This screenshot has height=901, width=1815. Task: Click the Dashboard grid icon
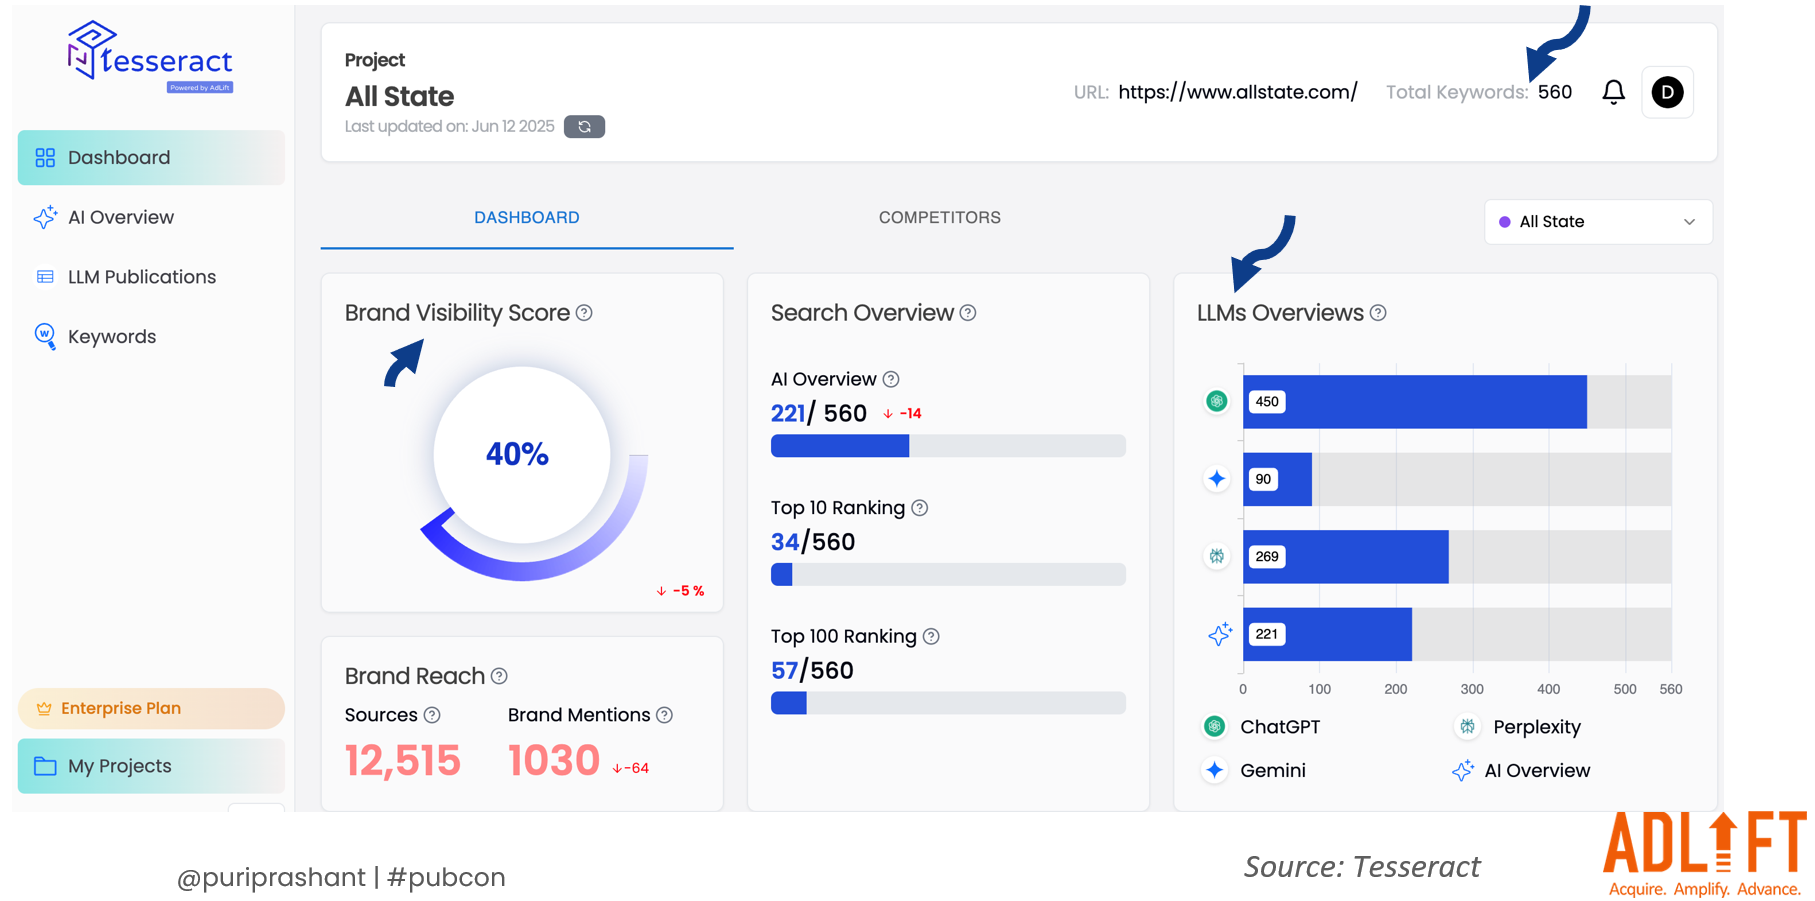[45, 158]
